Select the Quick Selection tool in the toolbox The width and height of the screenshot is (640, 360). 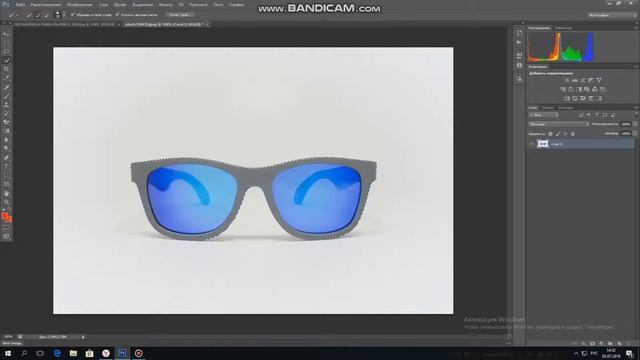coord(6,60)
